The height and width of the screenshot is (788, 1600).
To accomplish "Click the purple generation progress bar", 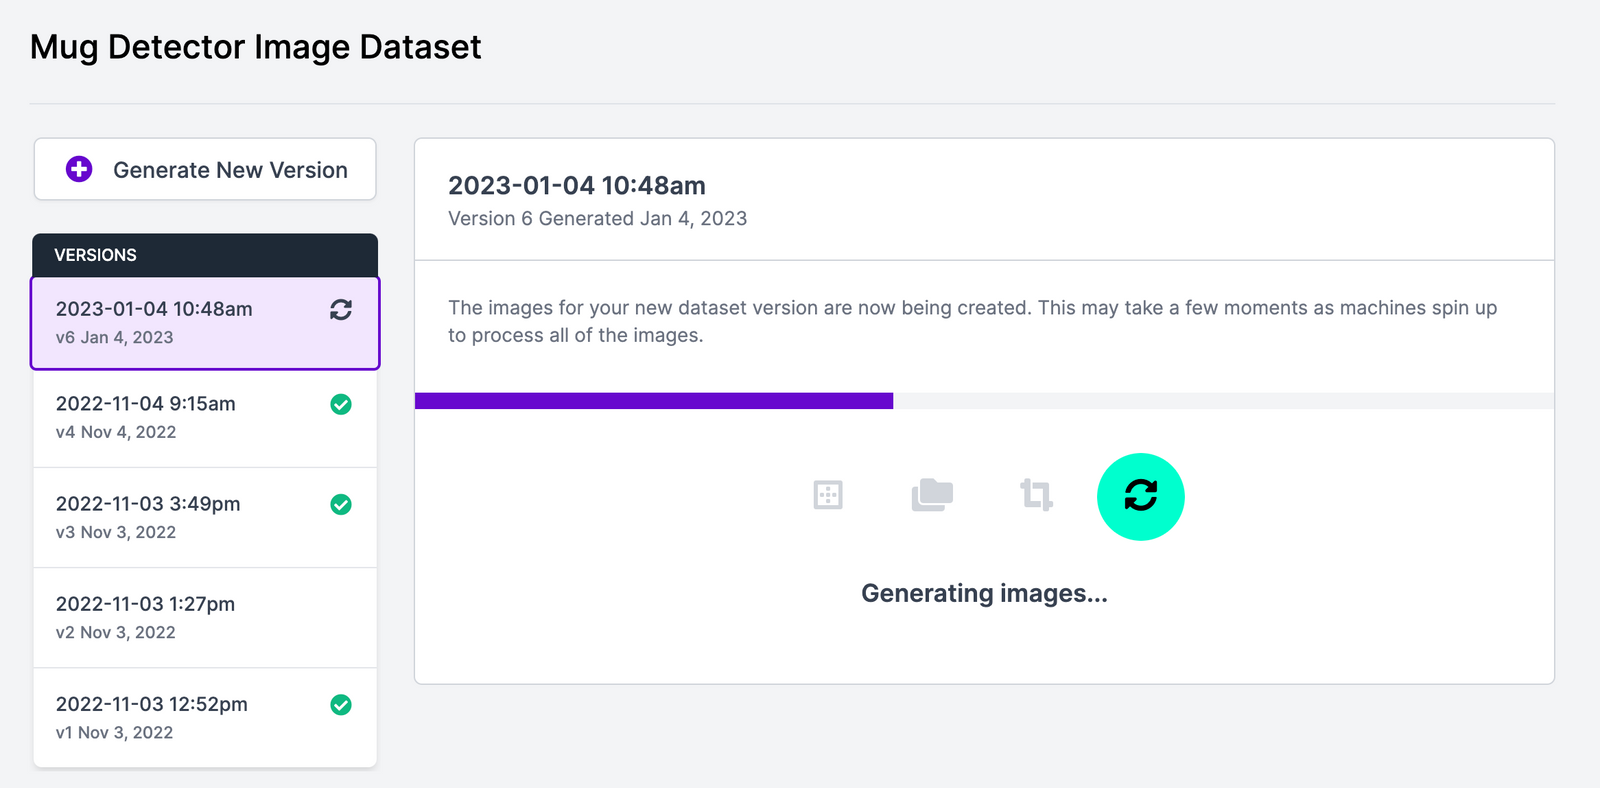I will (654, 401).
